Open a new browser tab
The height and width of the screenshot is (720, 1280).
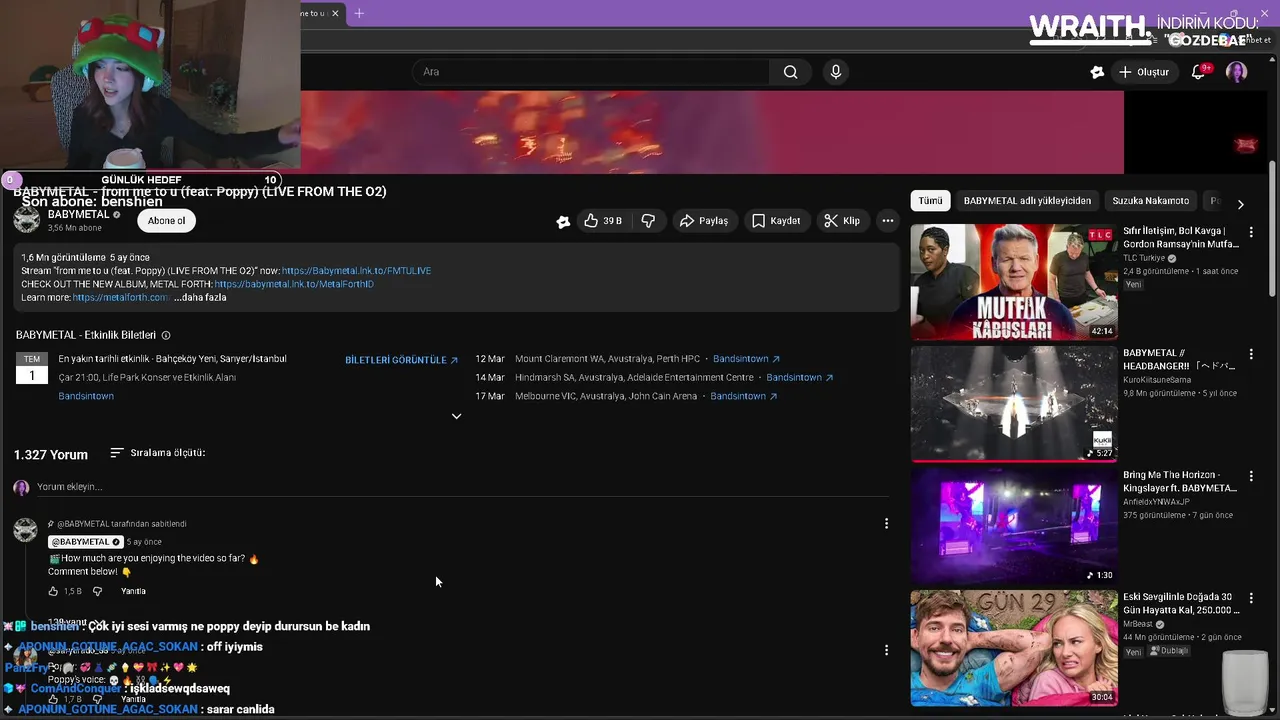(359, 13)
